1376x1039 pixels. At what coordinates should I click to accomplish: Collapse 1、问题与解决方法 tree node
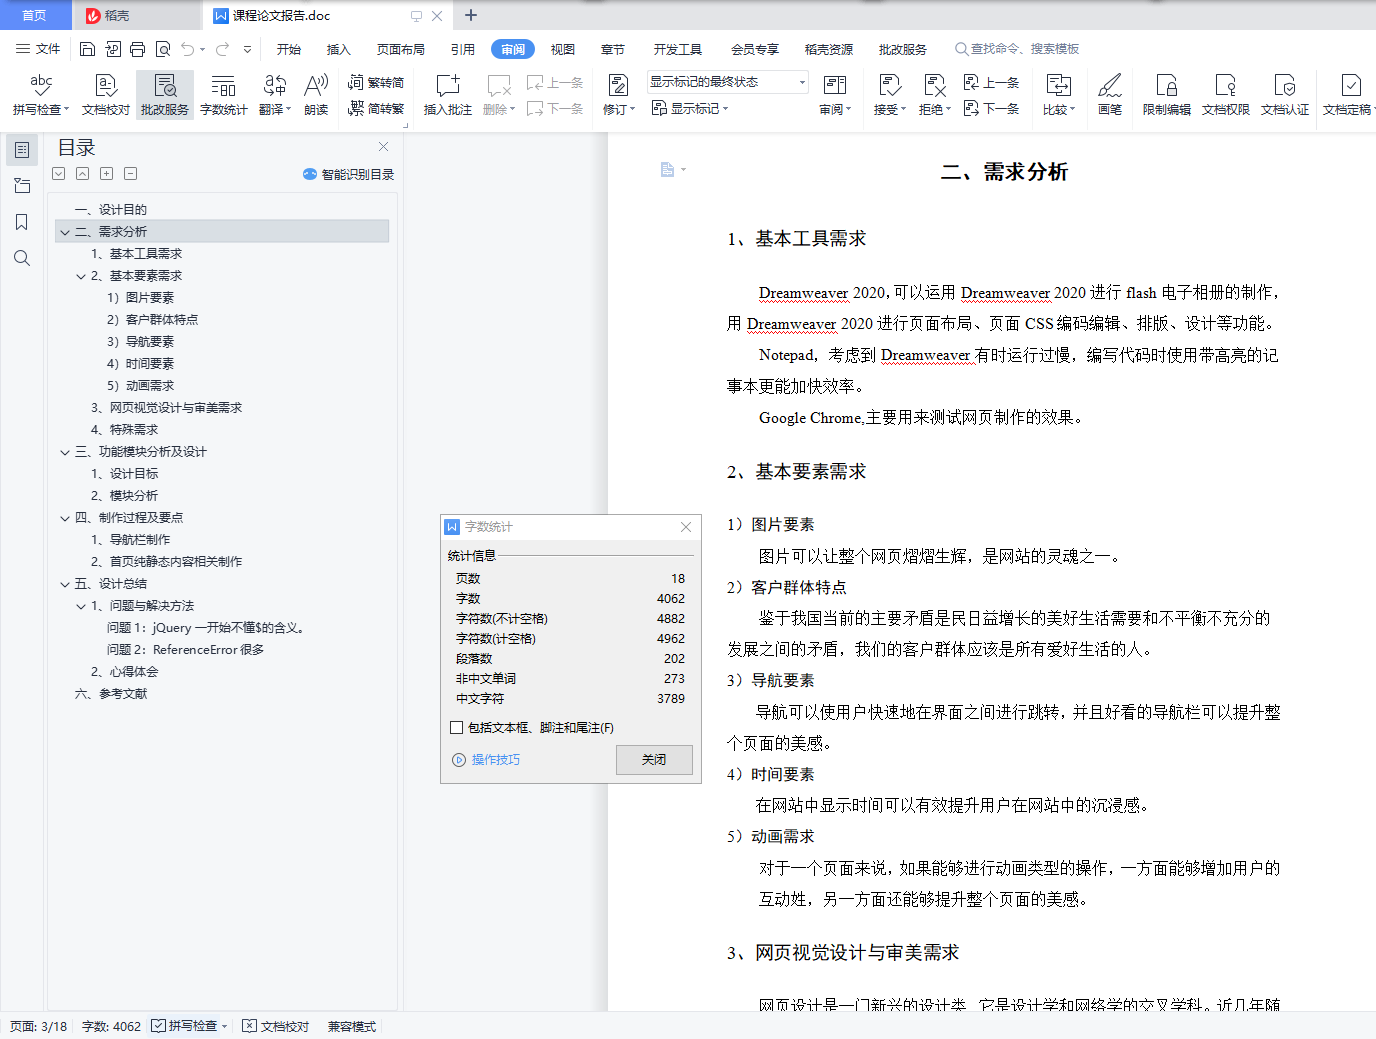(81, 606)
